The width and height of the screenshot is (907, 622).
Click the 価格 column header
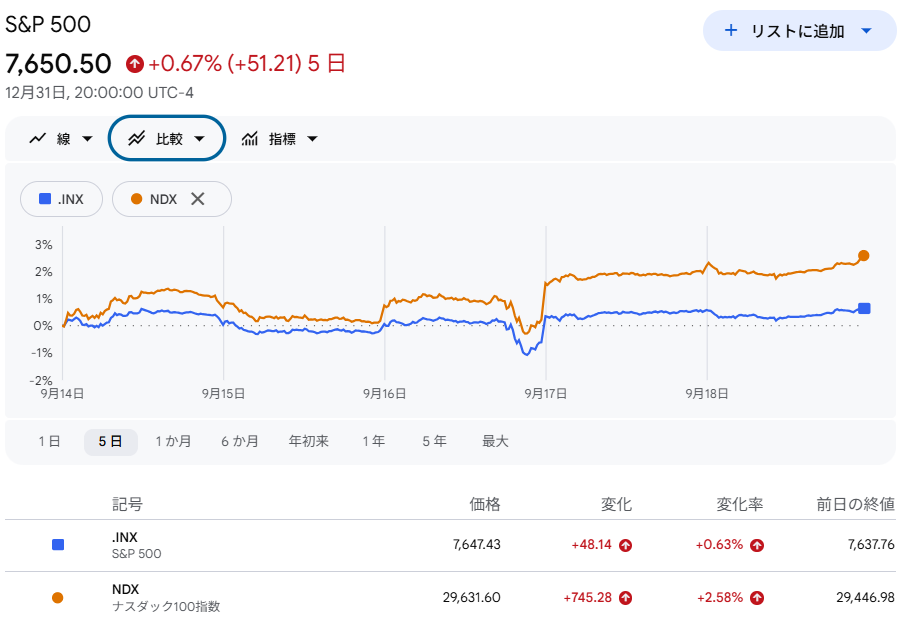click(x=485, y=505)
